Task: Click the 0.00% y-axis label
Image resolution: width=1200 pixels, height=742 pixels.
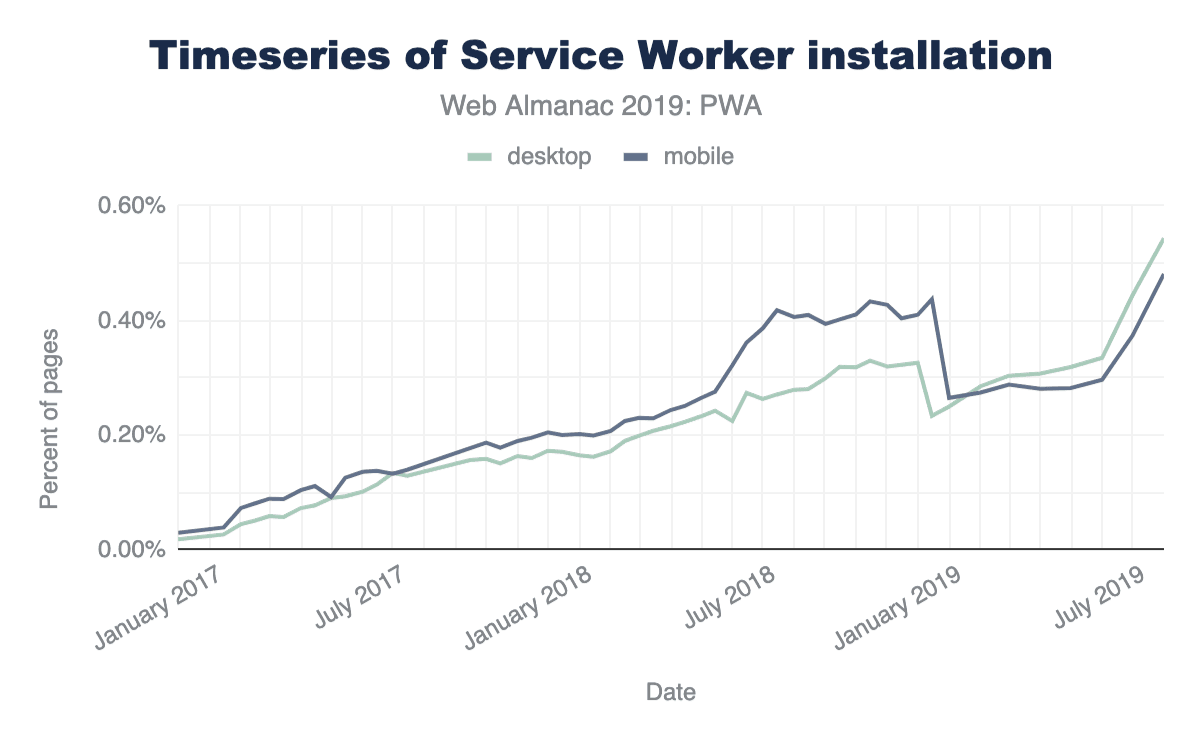Action: pos(130,549)
